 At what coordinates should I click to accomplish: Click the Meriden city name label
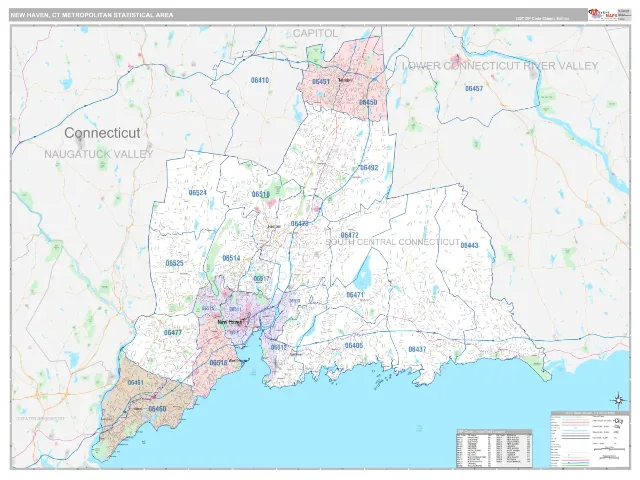(345, 80)
